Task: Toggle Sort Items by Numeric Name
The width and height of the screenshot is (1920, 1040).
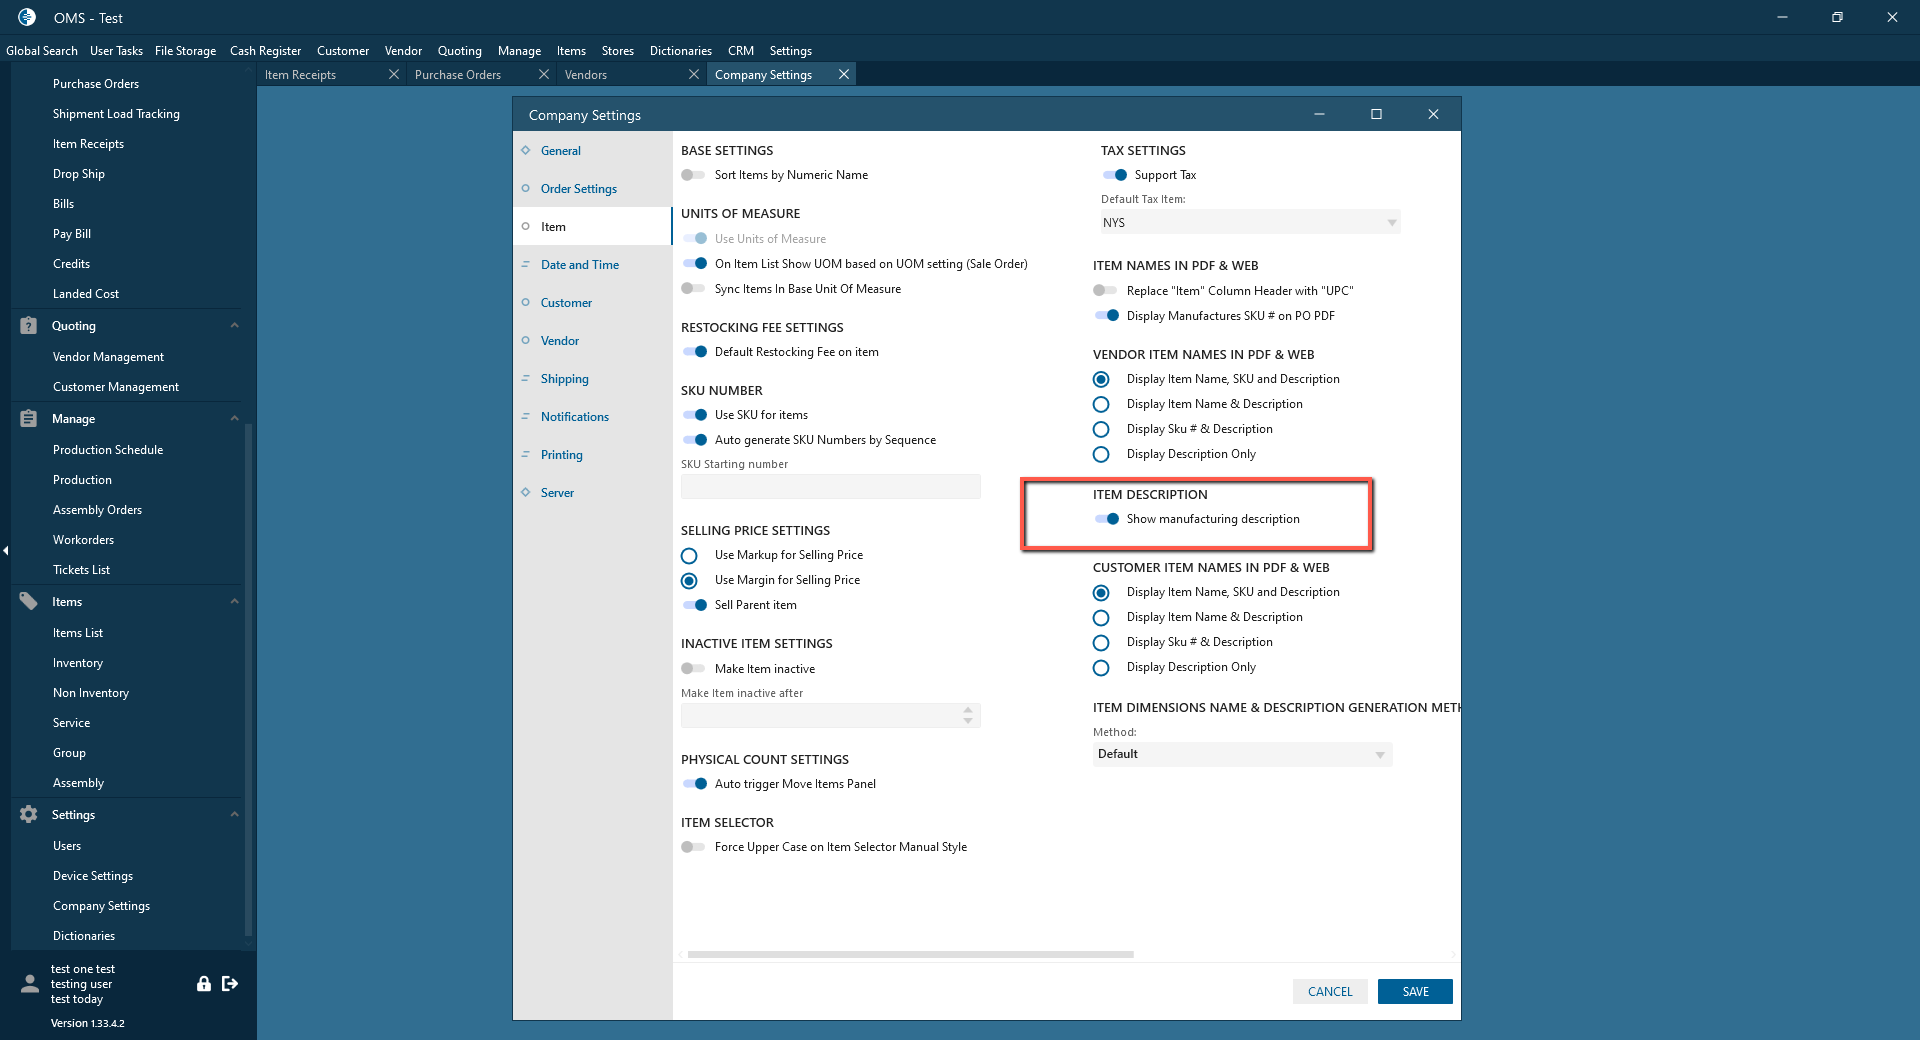Action: coord(693,175)
